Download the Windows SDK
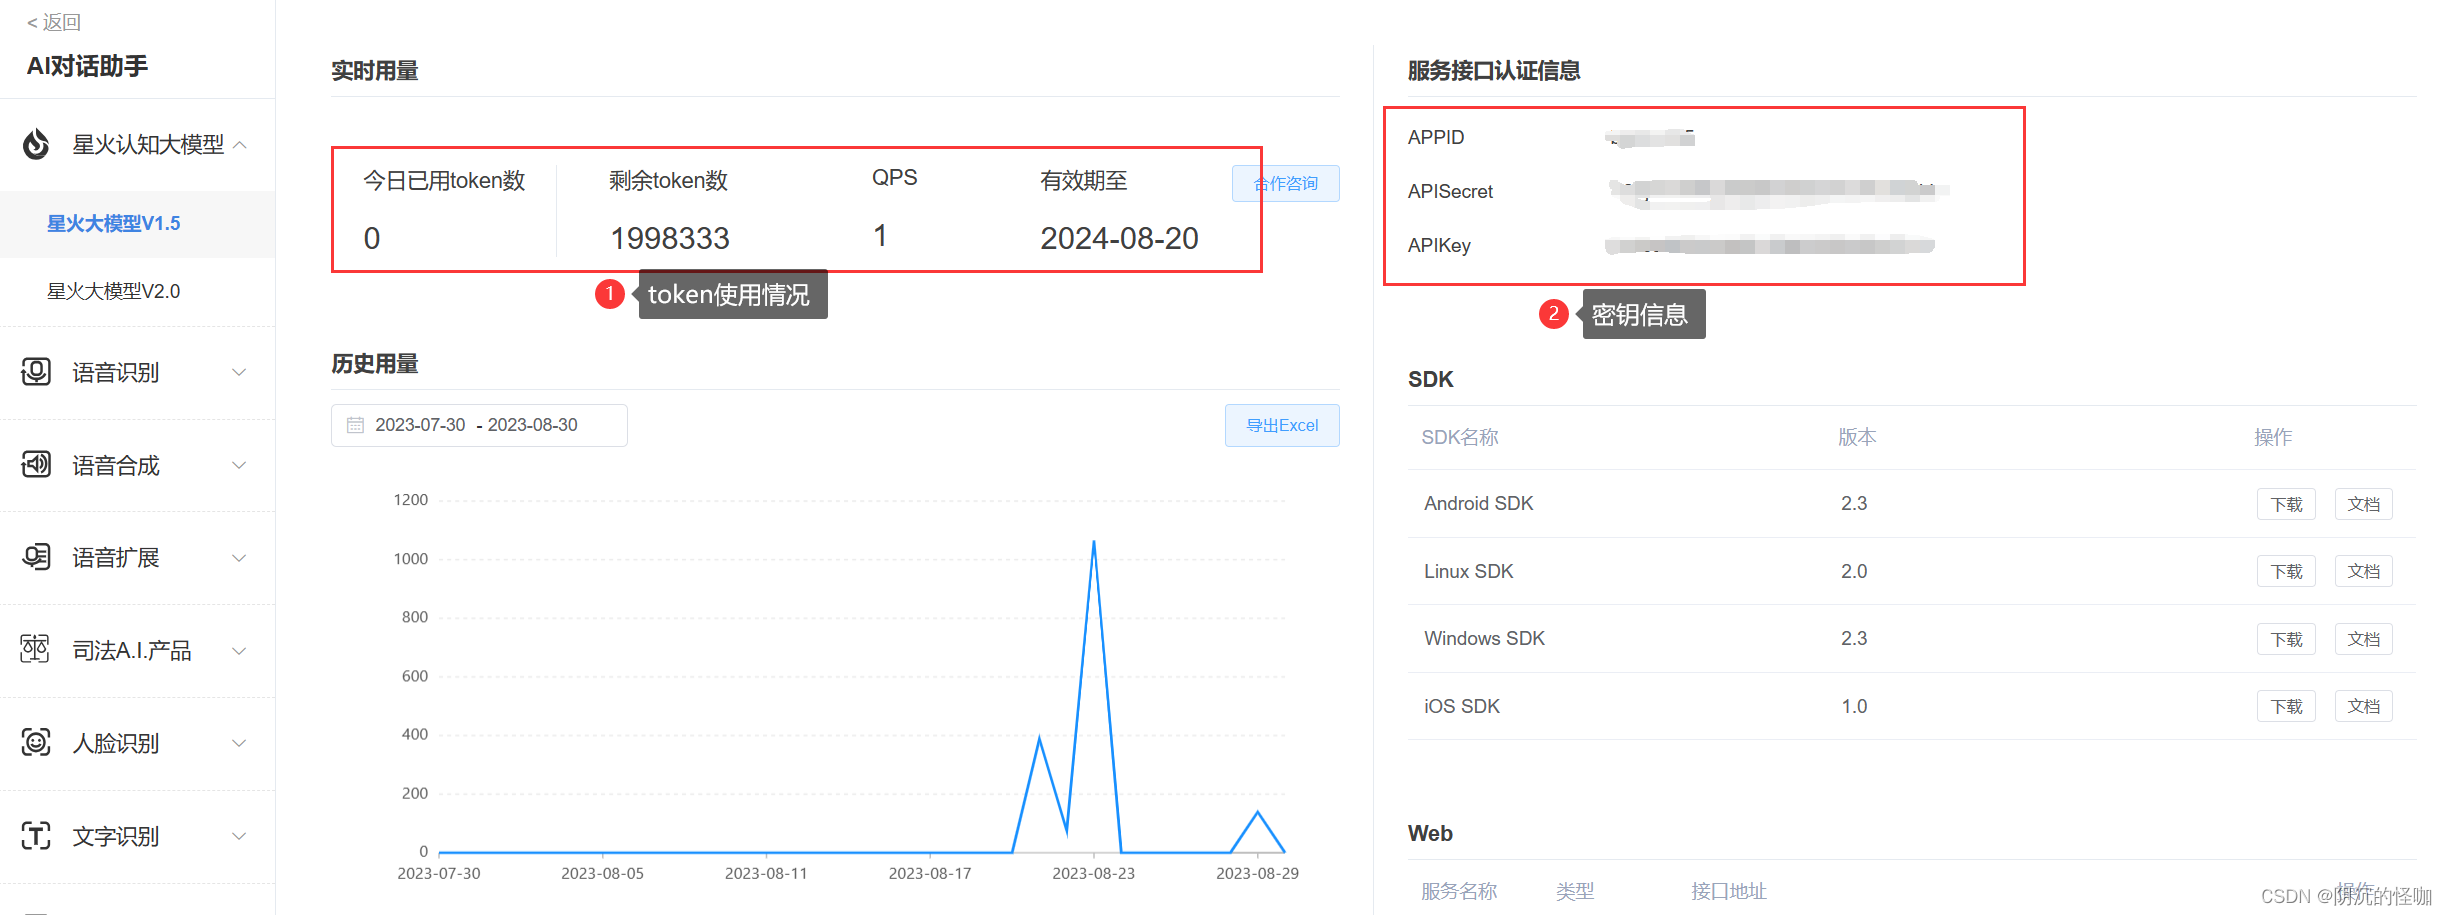The width and height of the screenshot is (2447, 915). [2286, 639]
